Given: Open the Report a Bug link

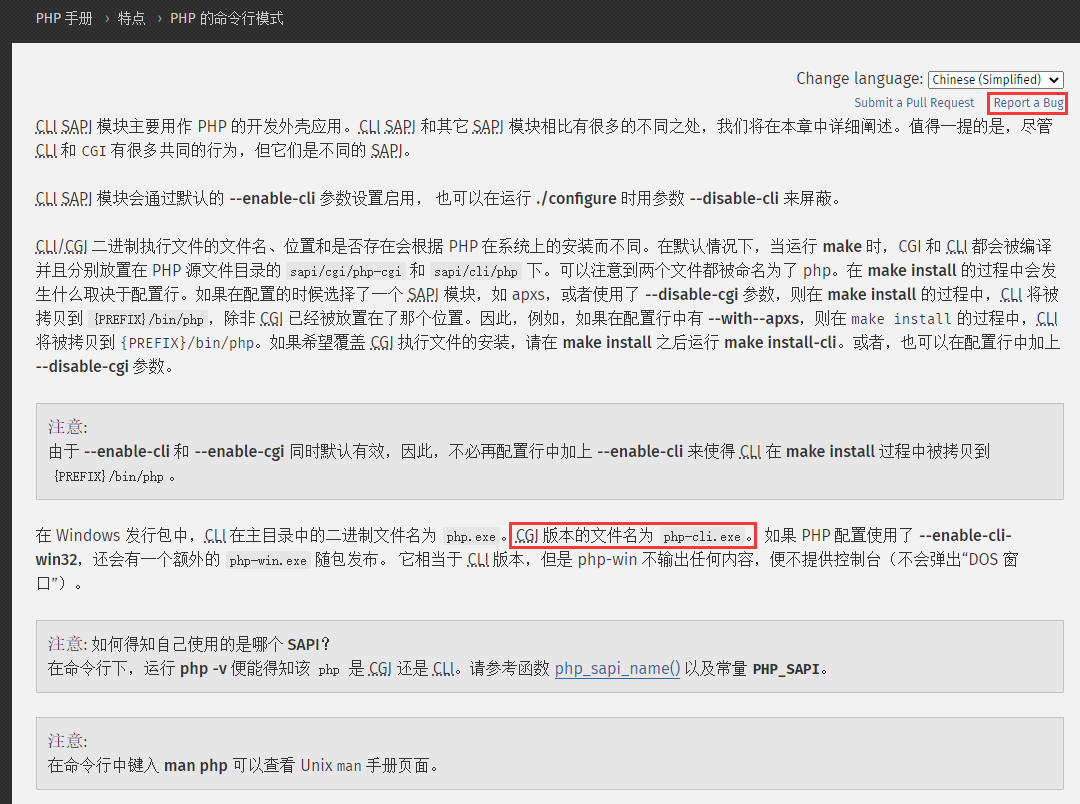Looking at the screenshot, I should tap(1027, 103).
